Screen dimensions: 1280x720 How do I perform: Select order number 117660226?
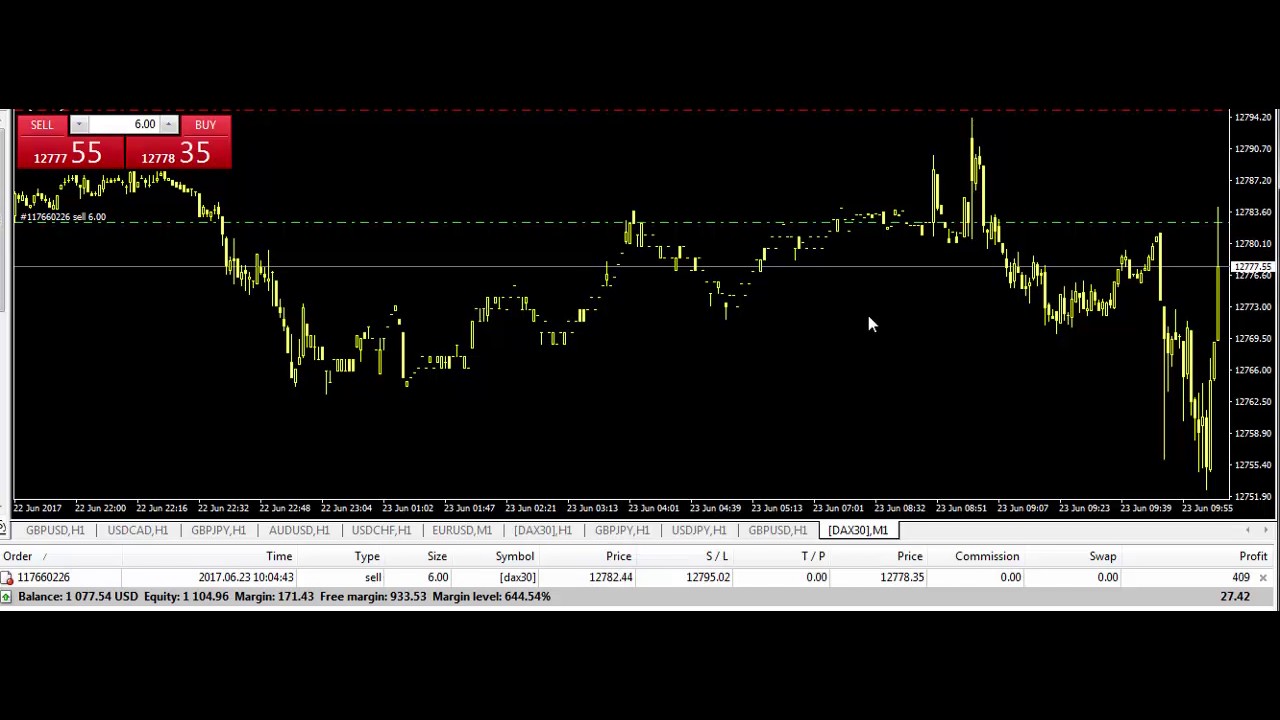point(43,577)
